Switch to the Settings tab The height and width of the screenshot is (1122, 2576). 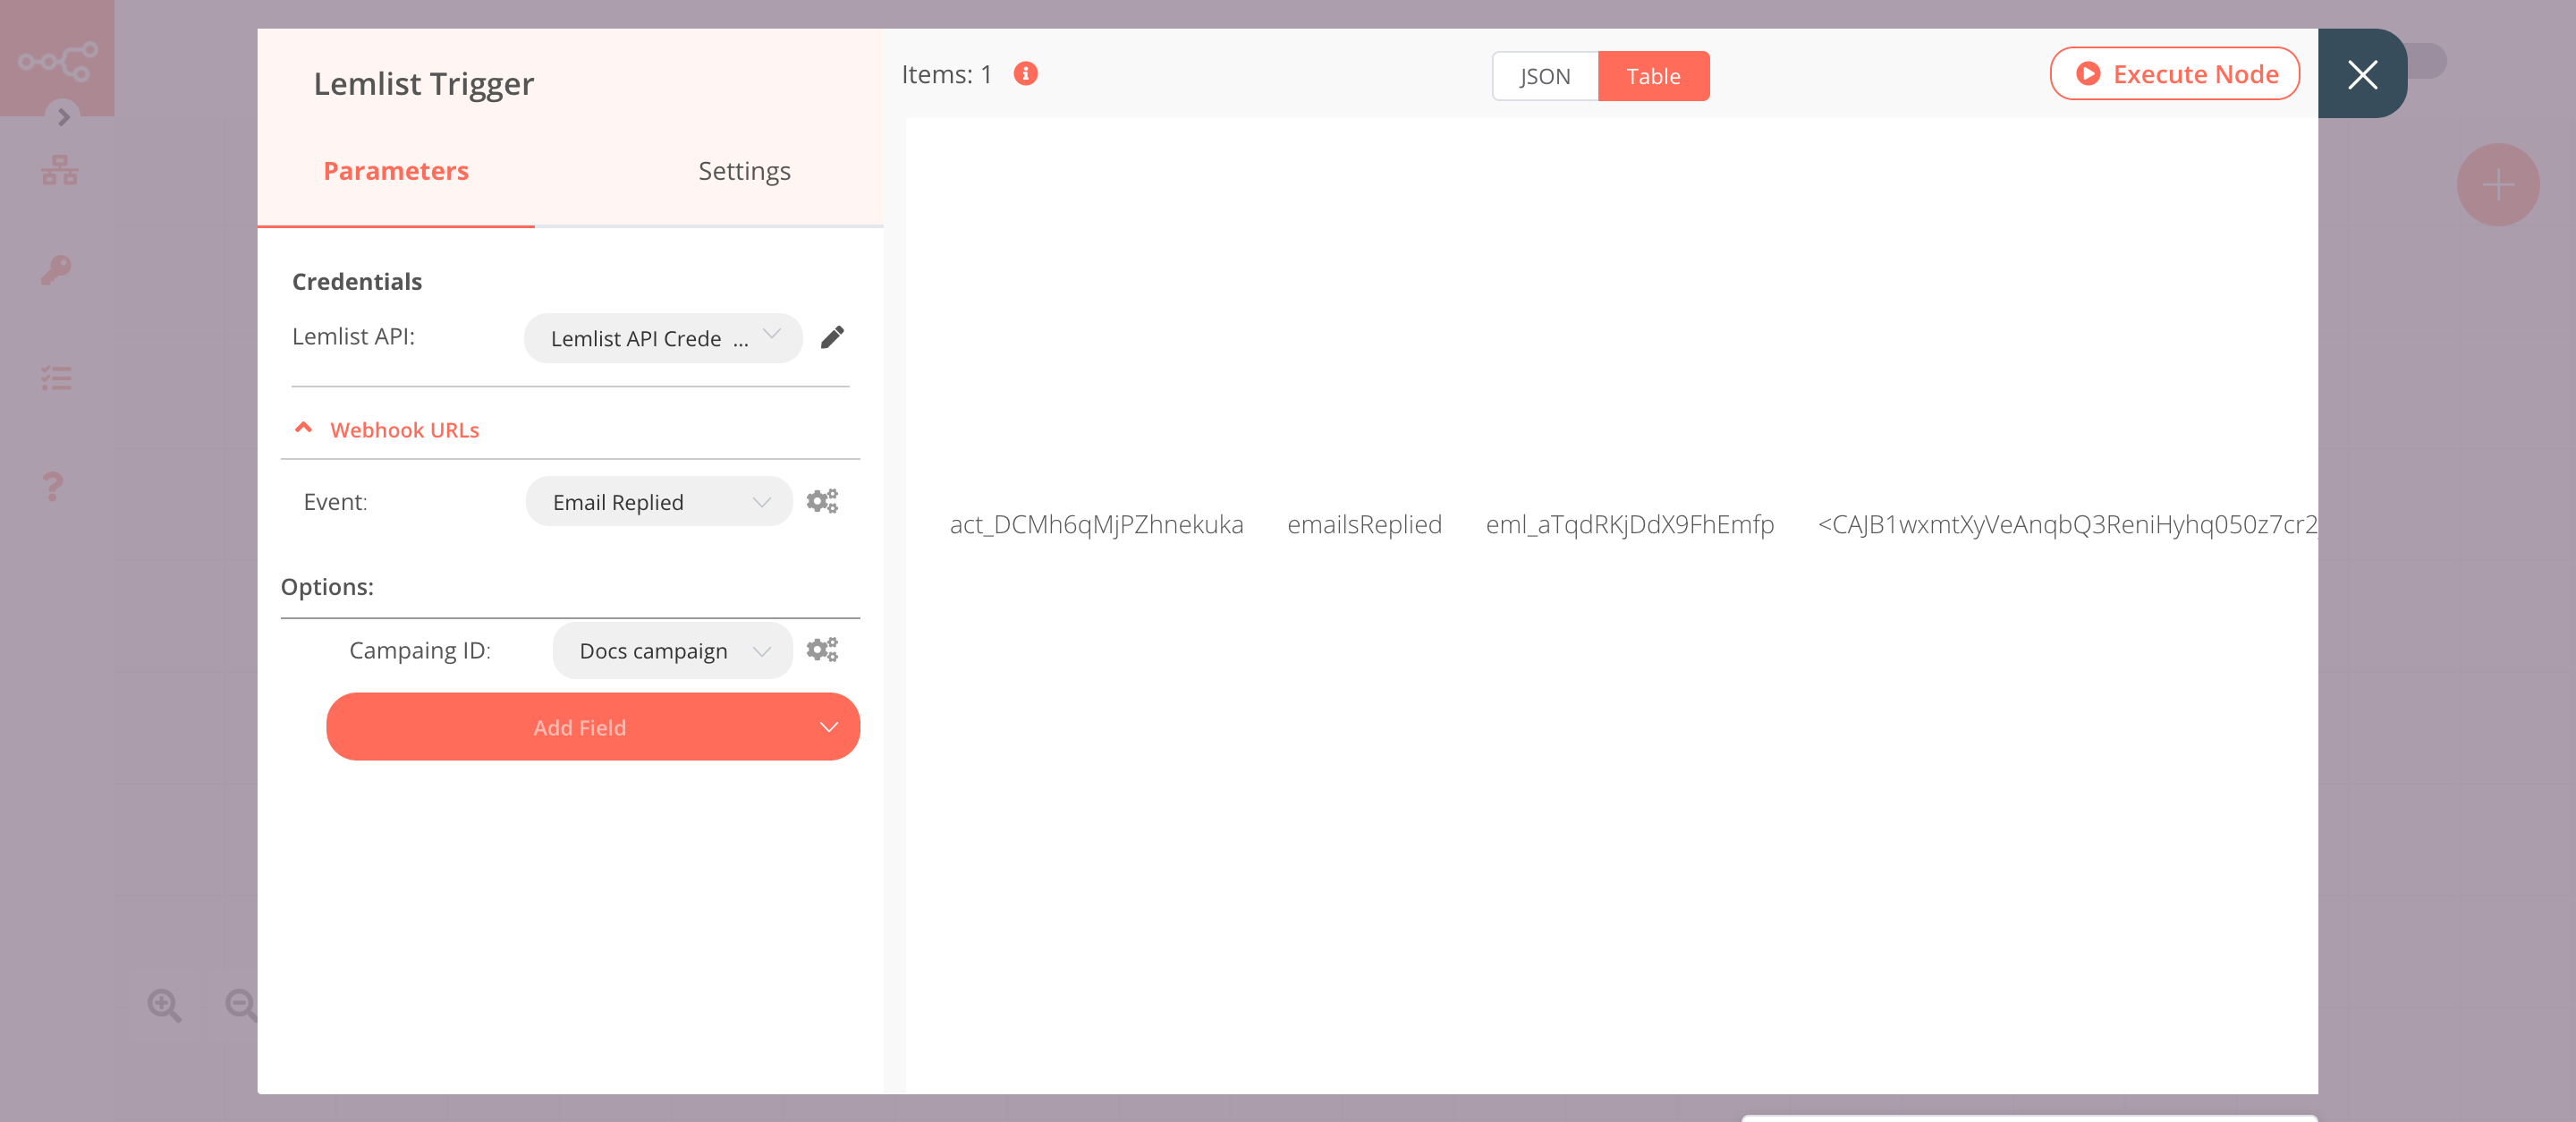[744, 170]
